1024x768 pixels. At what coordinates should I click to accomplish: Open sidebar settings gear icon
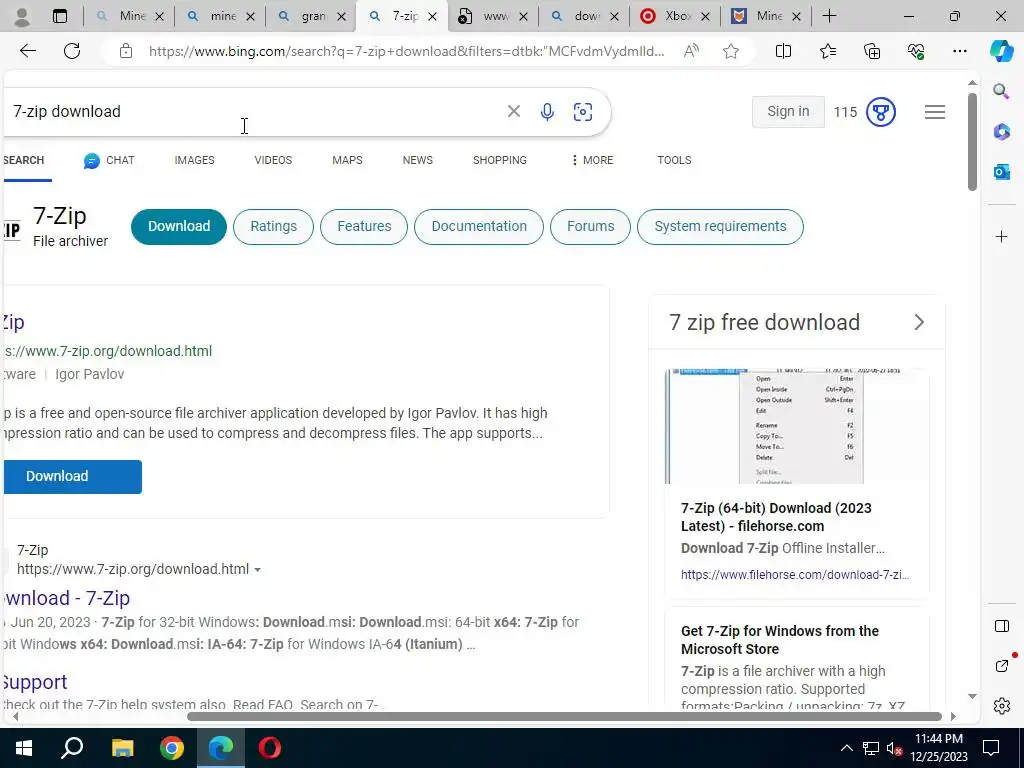coord(1001,706)
